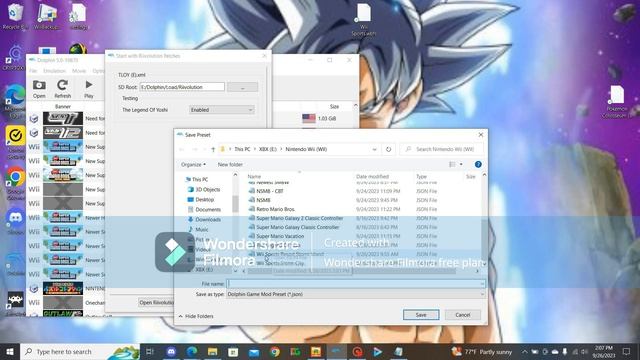The width and height of the screenshot is (640, 360).
Task: Edit the SD Root path field
Action: (182, 87)
